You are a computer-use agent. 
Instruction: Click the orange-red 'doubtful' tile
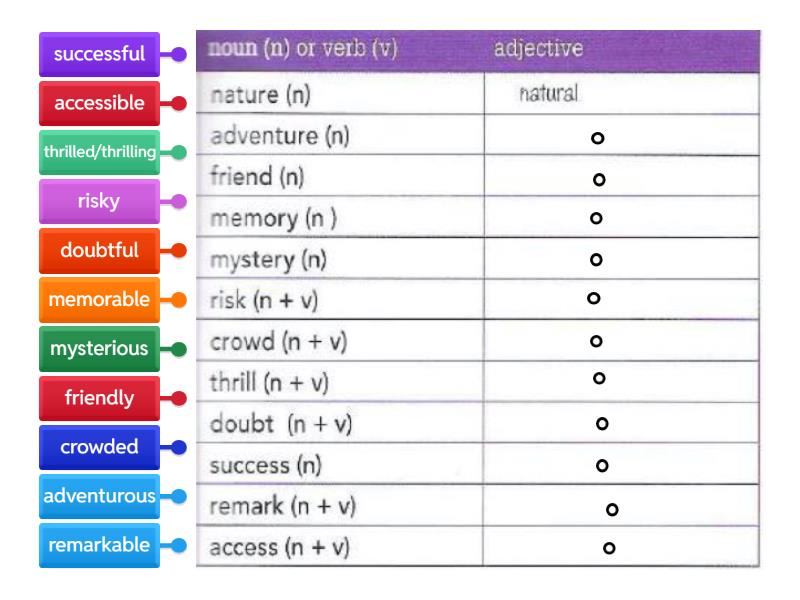[x=99, y=250]
